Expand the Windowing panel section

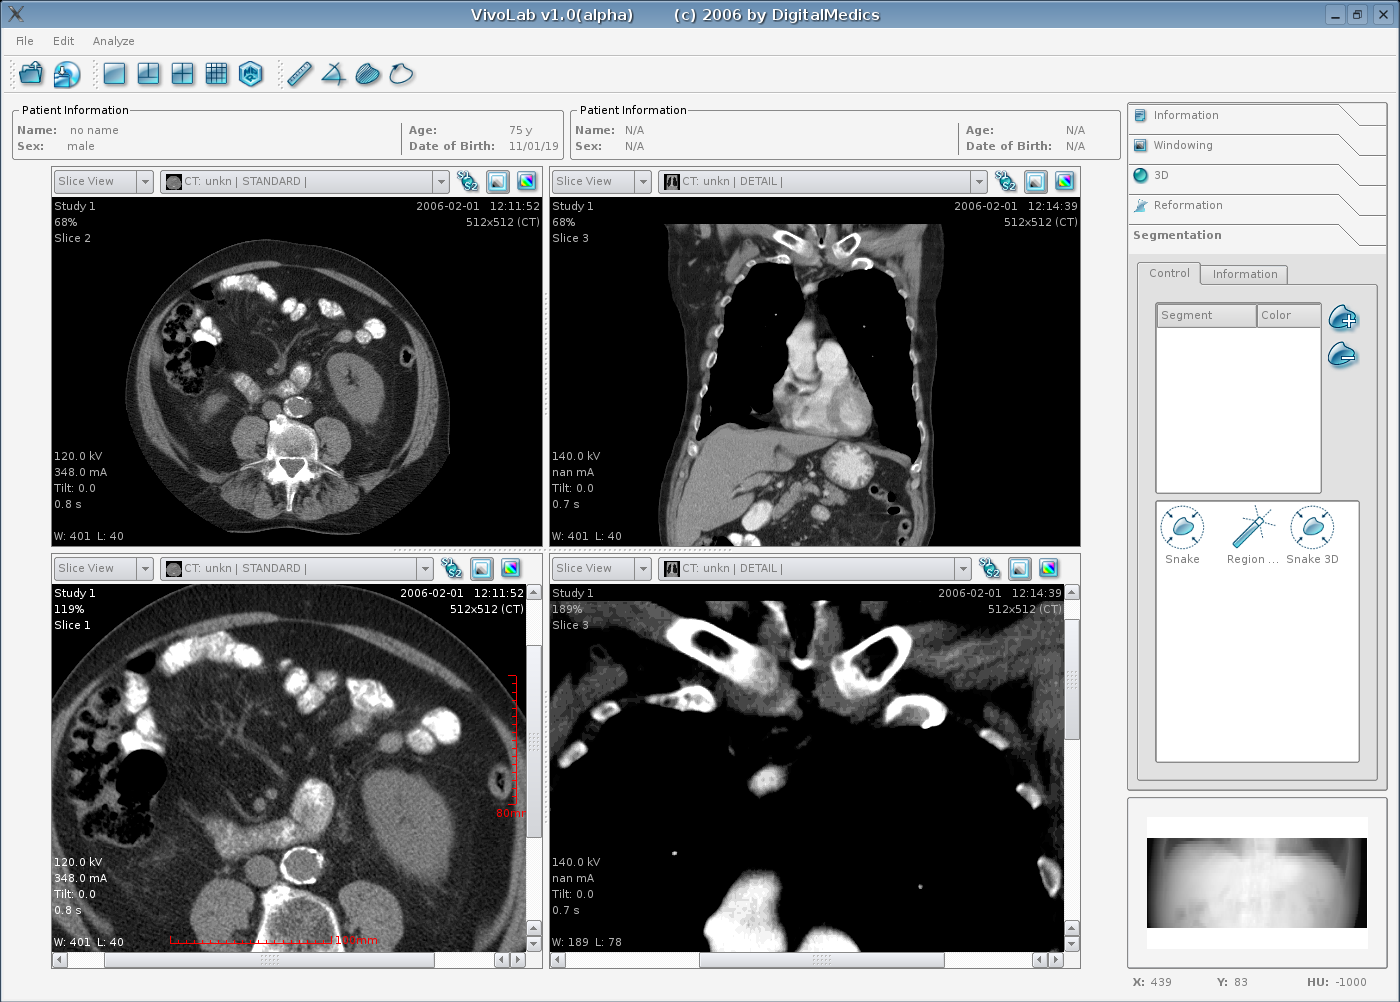1183,145
